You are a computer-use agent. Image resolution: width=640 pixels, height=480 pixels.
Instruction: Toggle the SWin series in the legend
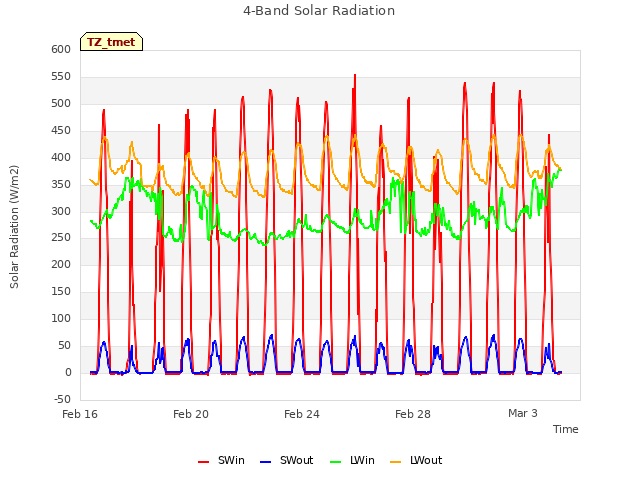click(x=221, y=460)
